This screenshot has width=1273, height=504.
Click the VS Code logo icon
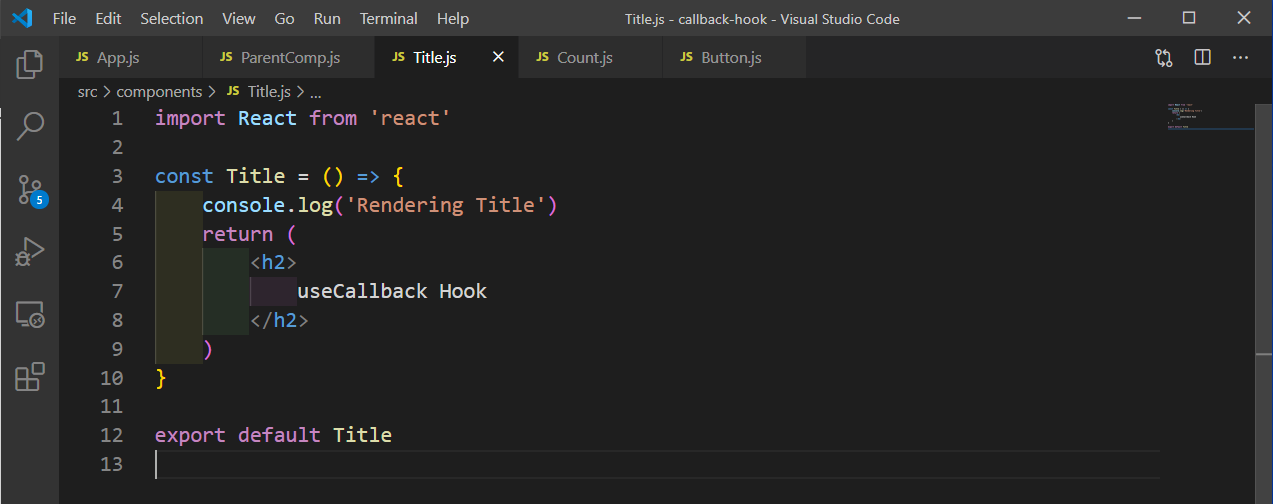[x=21, y=18]
